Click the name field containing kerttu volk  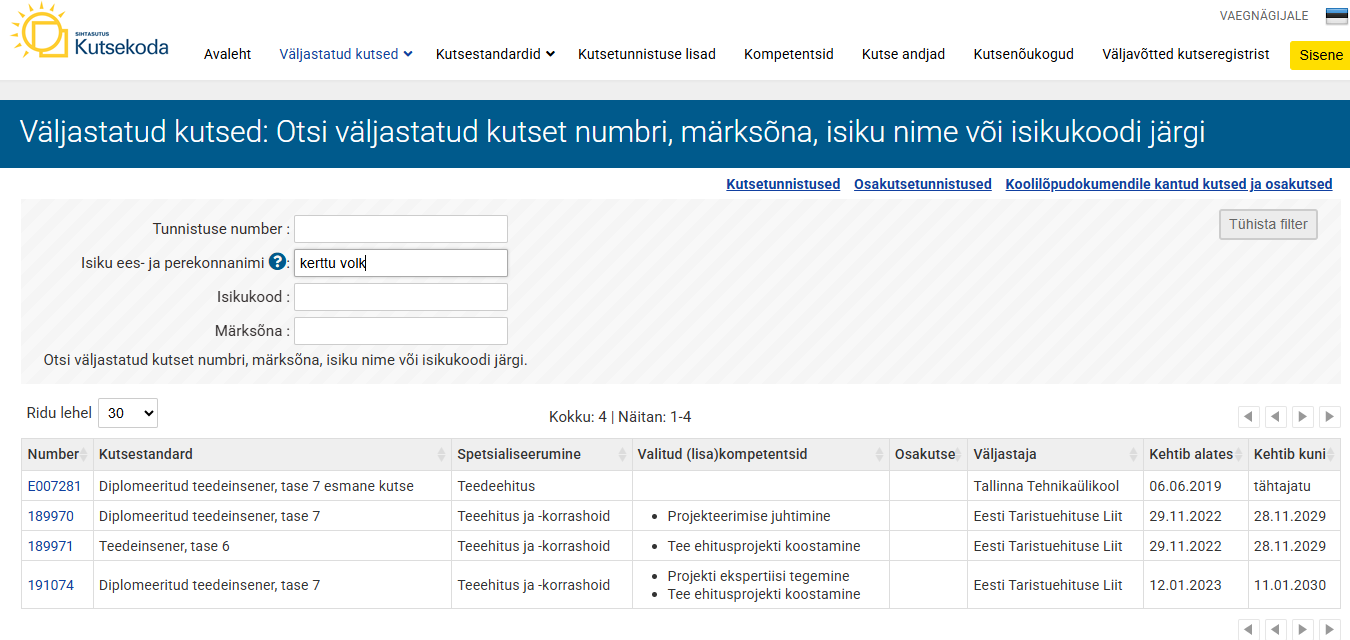pos(401,263)
